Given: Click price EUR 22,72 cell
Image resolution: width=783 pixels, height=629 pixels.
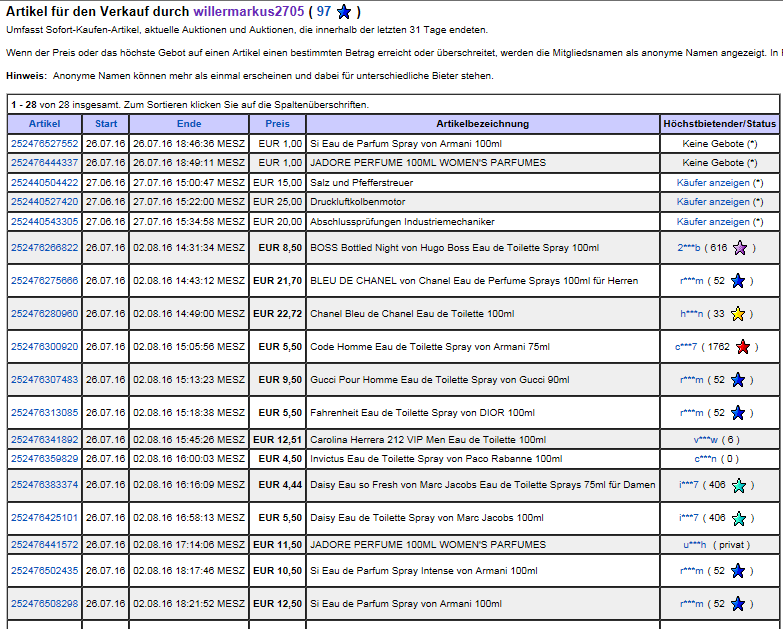Looking at the screenshot, I should (277, 314).
